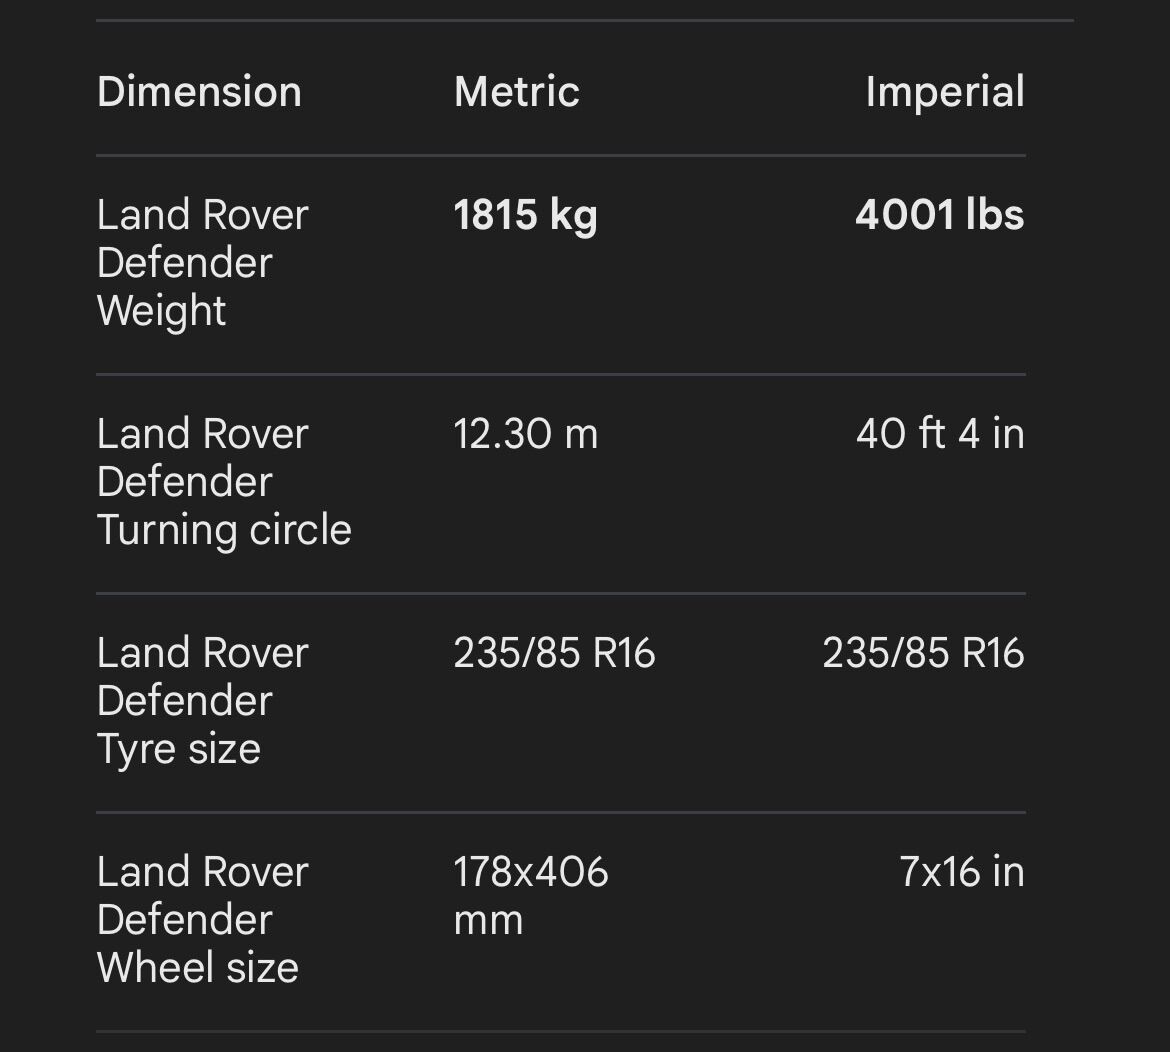Click the imperial 235/85 R16 tyre value
Screen dimensions: 1170x1052
point(923,653)
